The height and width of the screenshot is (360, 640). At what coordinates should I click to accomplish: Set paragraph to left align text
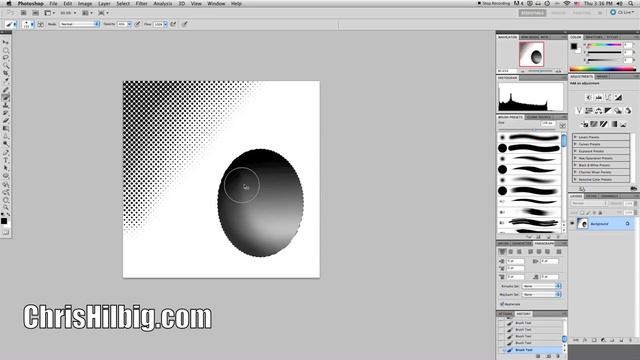[x=502, y=252]
